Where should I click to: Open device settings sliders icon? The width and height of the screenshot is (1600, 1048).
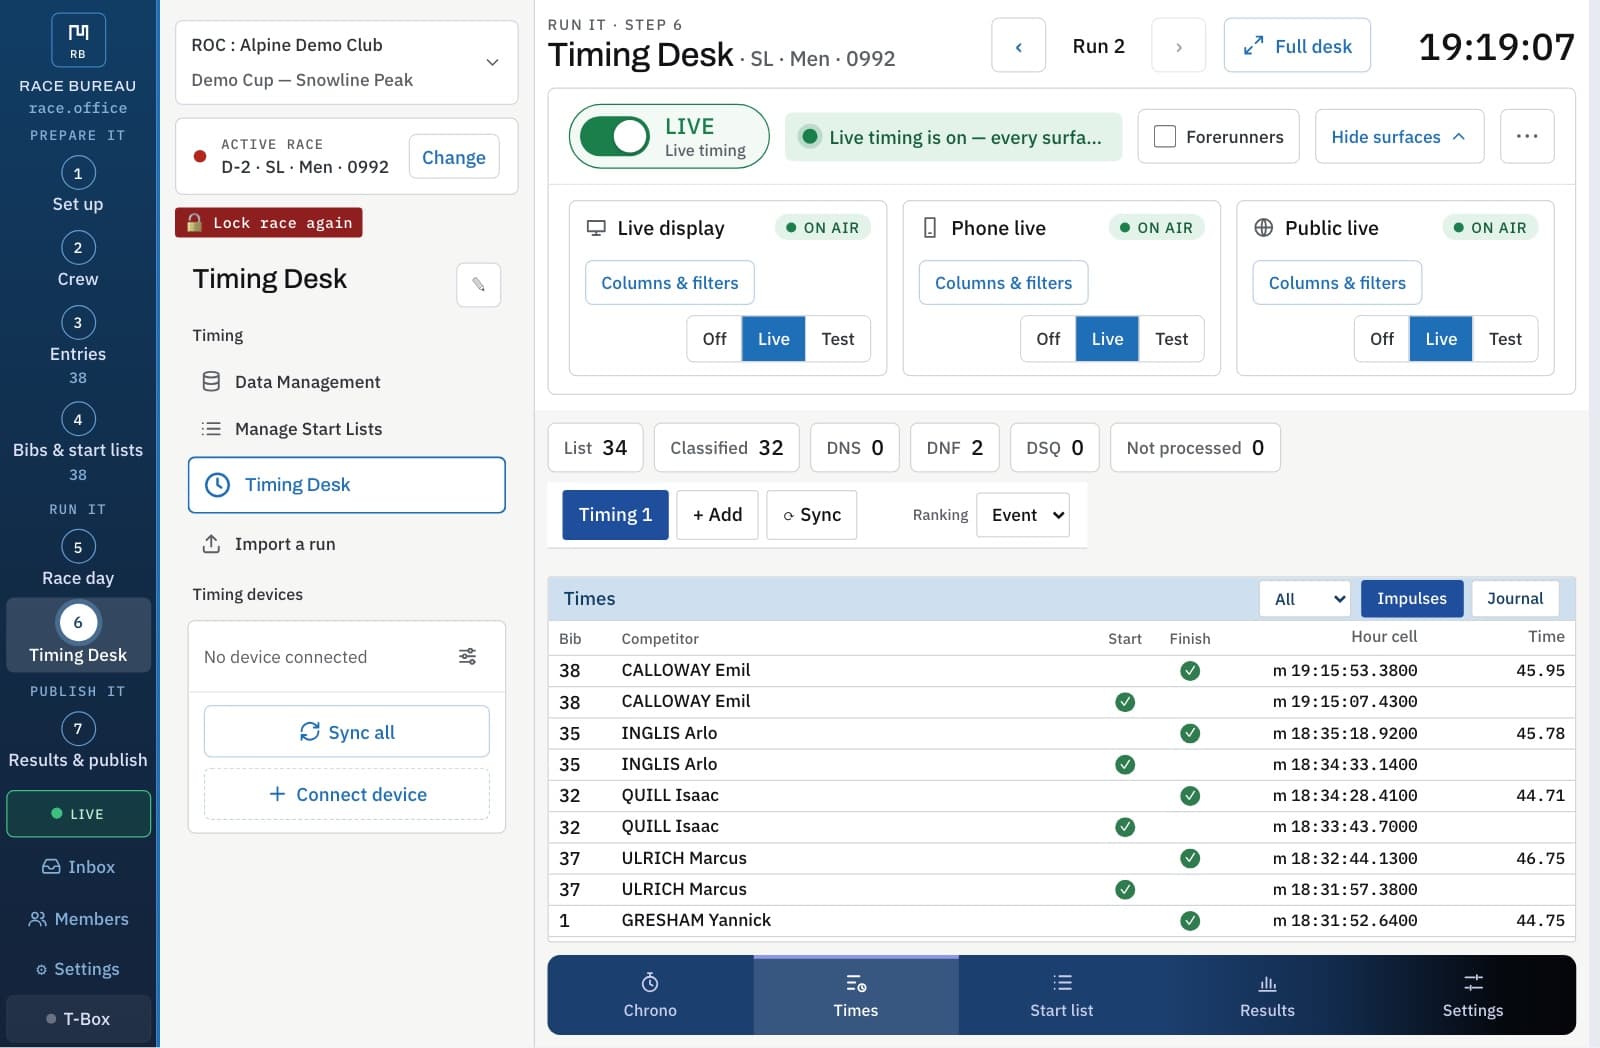[x=467, y=657]
